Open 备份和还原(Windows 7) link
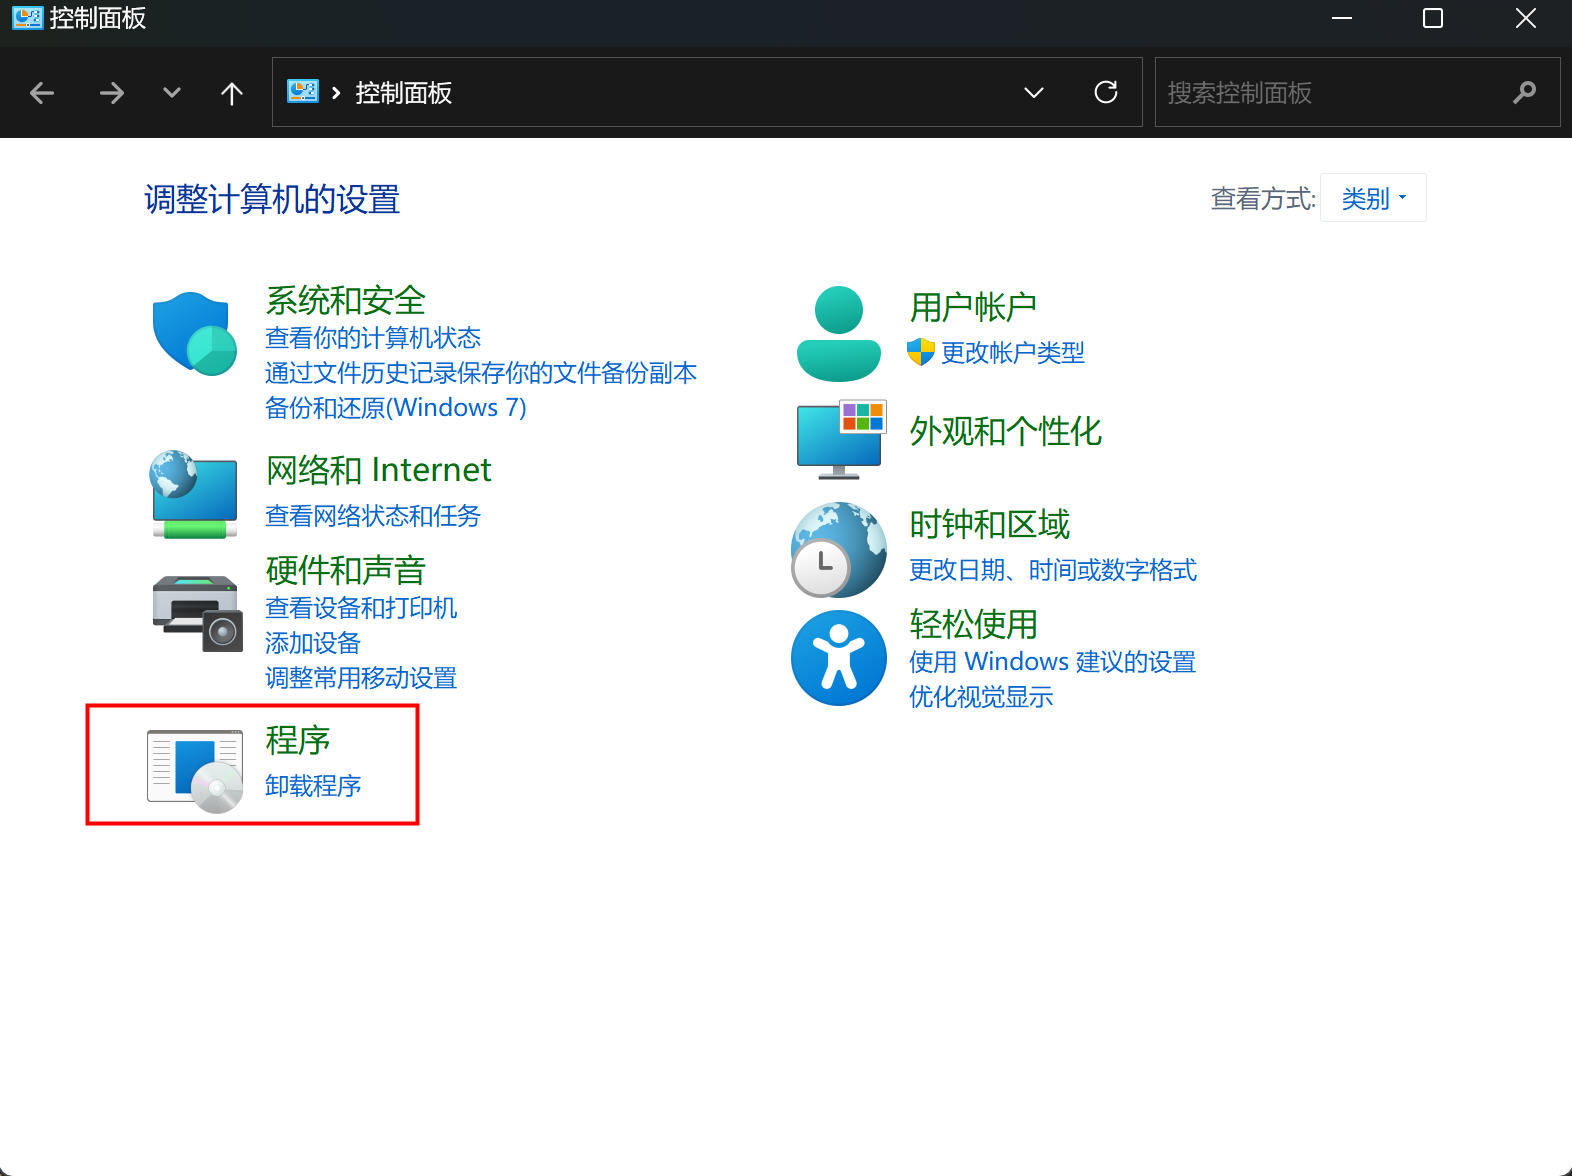Viewport: 1572px width, 1176px height. click(395, 408)
